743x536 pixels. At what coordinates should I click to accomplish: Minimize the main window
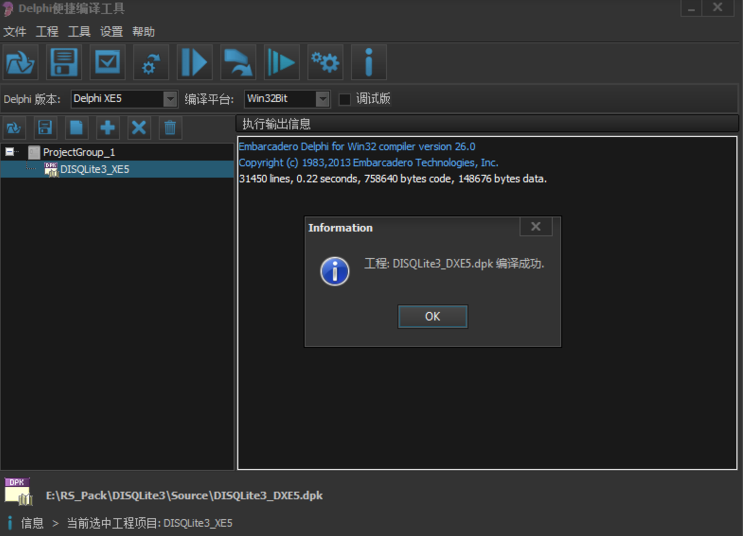click(x=691, y=8)
